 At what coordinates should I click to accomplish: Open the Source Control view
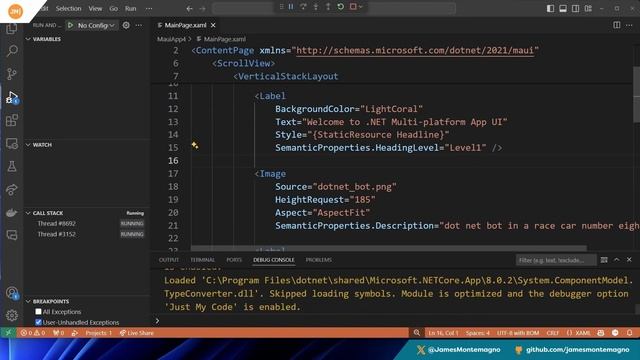click(x=12, y=74)
